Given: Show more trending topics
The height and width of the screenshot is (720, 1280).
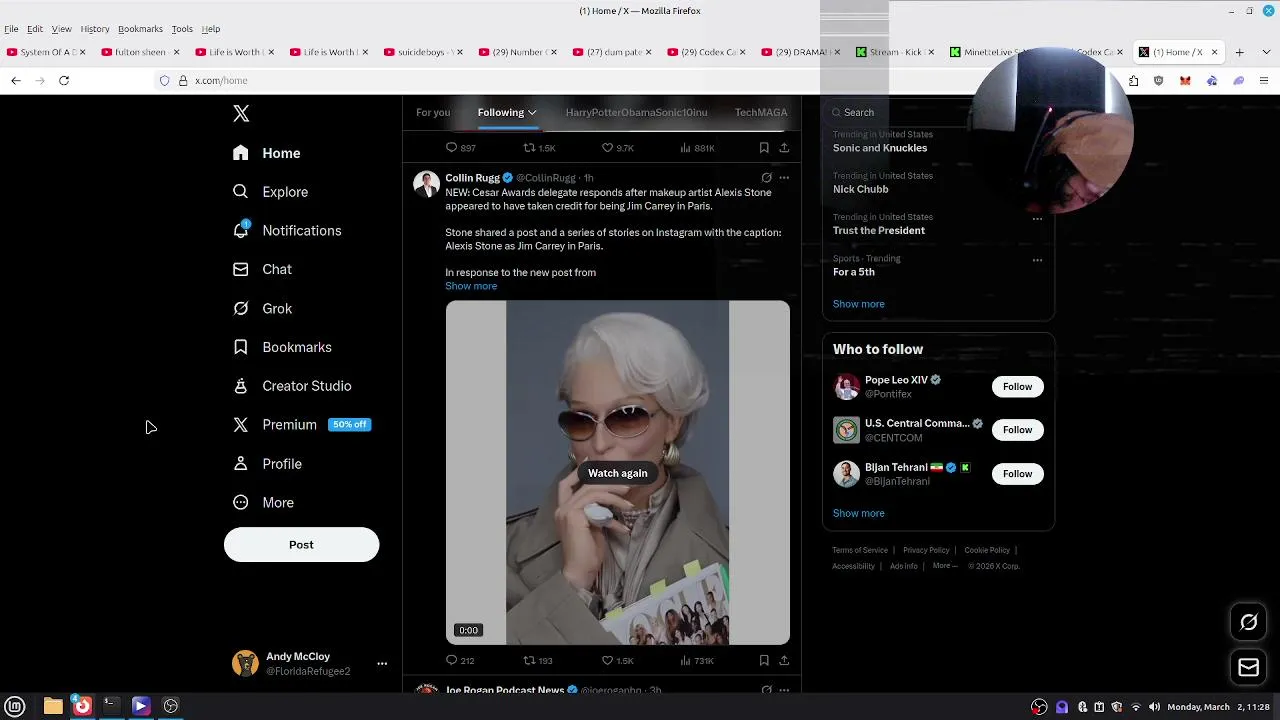Looking at the screenshot, I should (858, 304).
